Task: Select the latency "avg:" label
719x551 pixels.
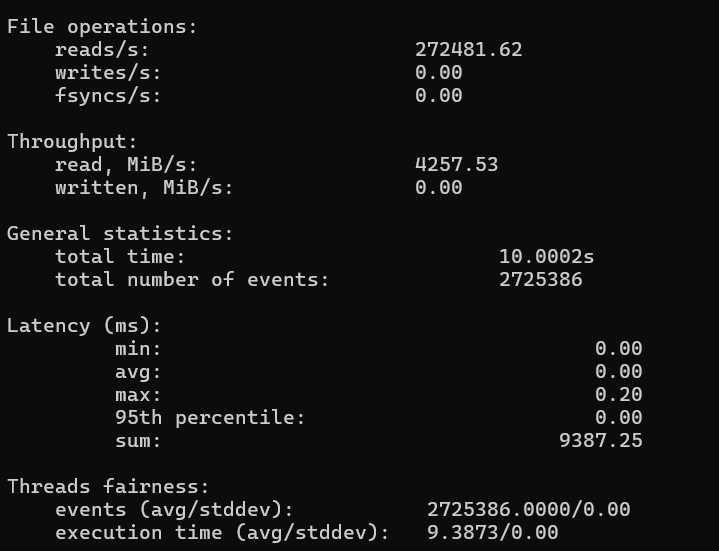Action: pyautogui.click(x=138, y=372)
